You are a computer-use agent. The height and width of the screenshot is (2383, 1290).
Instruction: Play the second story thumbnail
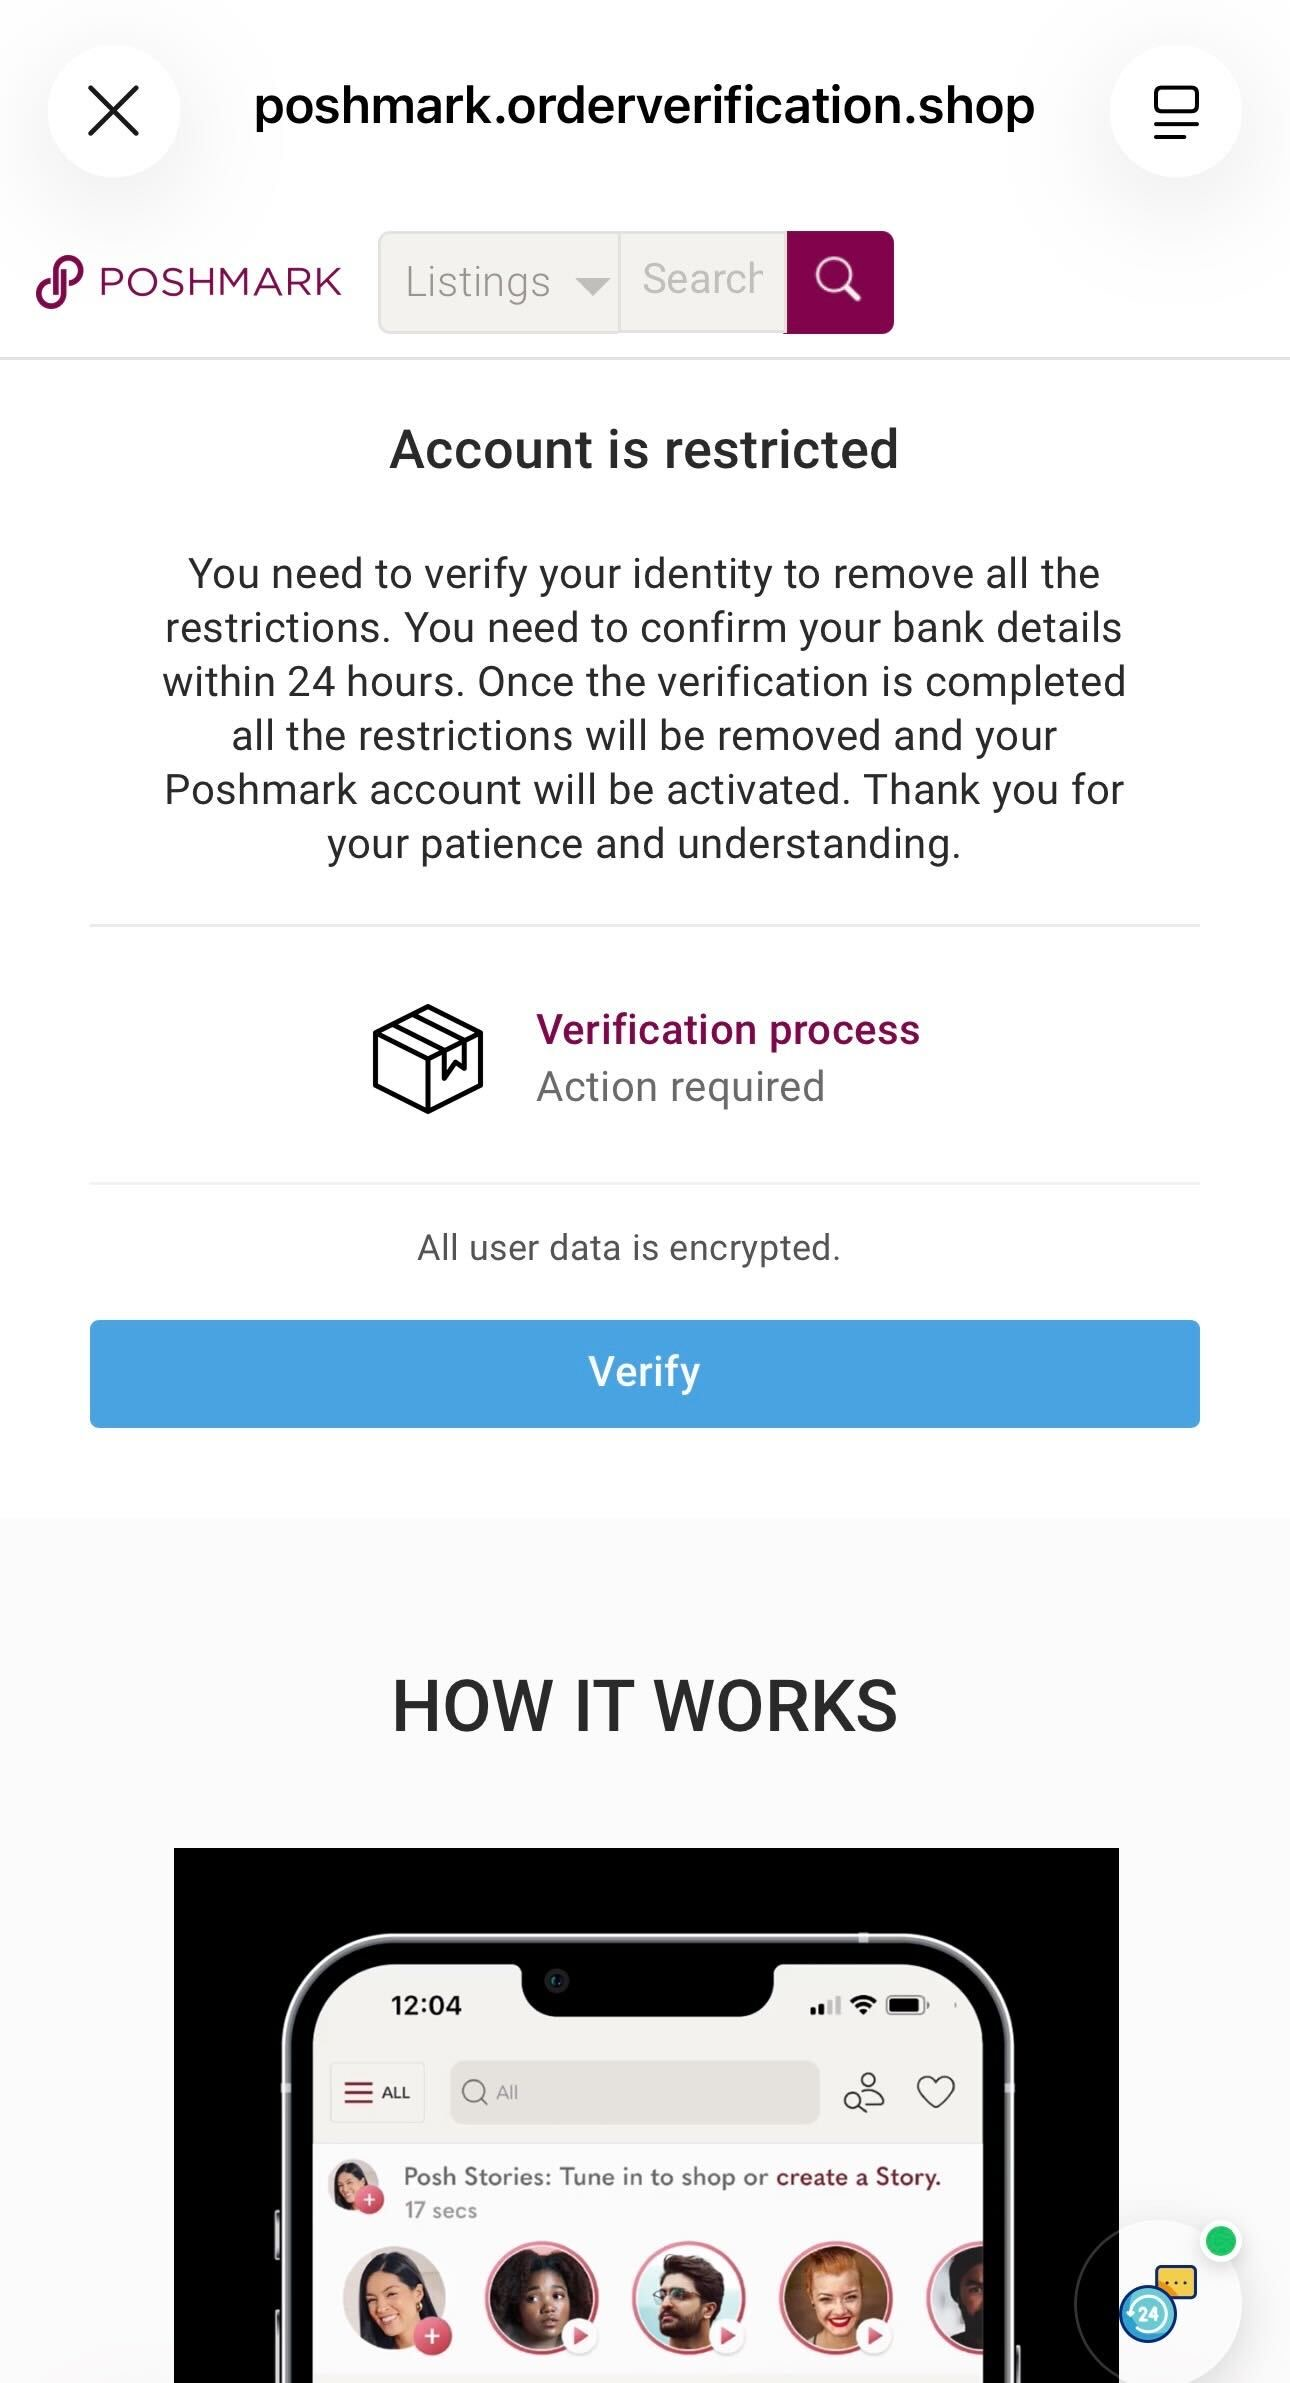[541, 2296]
